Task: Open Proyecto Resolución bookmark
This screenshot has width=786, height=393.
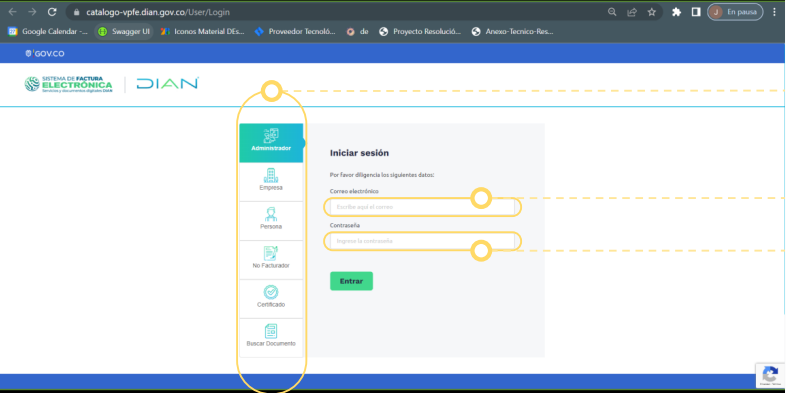Action: coord(420,32)
